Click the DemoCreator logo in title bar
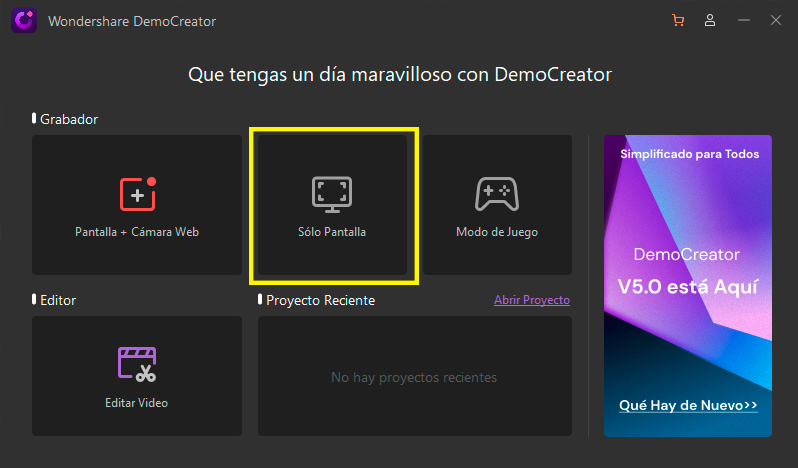798x468 pixels. pyautogui.click(x=23, y=20)
